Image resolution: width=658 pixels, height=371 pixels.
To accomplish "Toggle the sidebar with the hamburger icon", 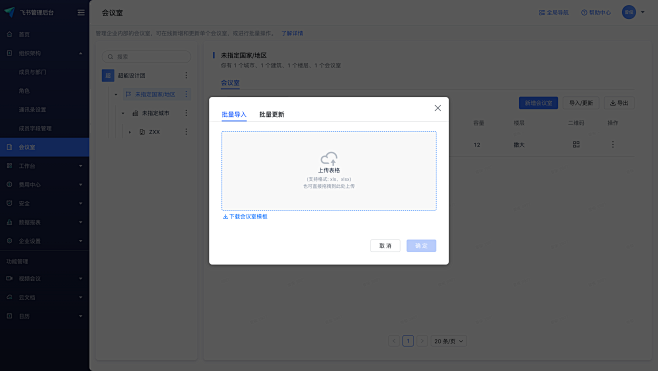I will [81, 13].
